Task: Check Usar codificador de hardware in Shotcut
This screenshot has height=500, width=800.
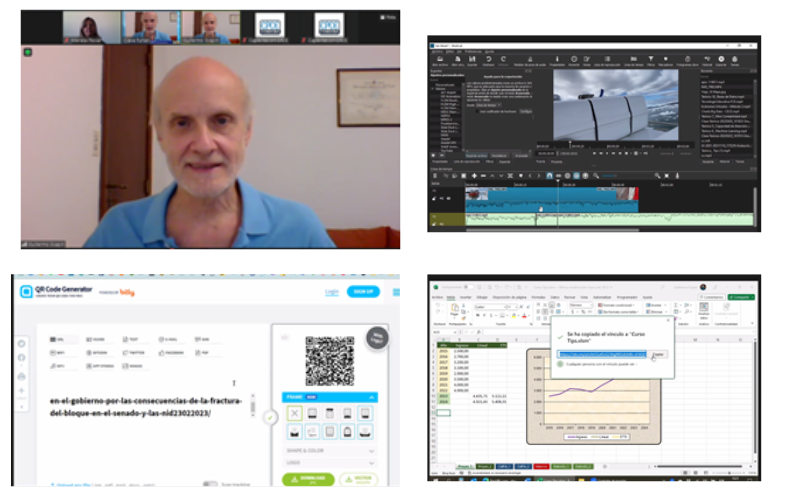Action: (477, 111)
